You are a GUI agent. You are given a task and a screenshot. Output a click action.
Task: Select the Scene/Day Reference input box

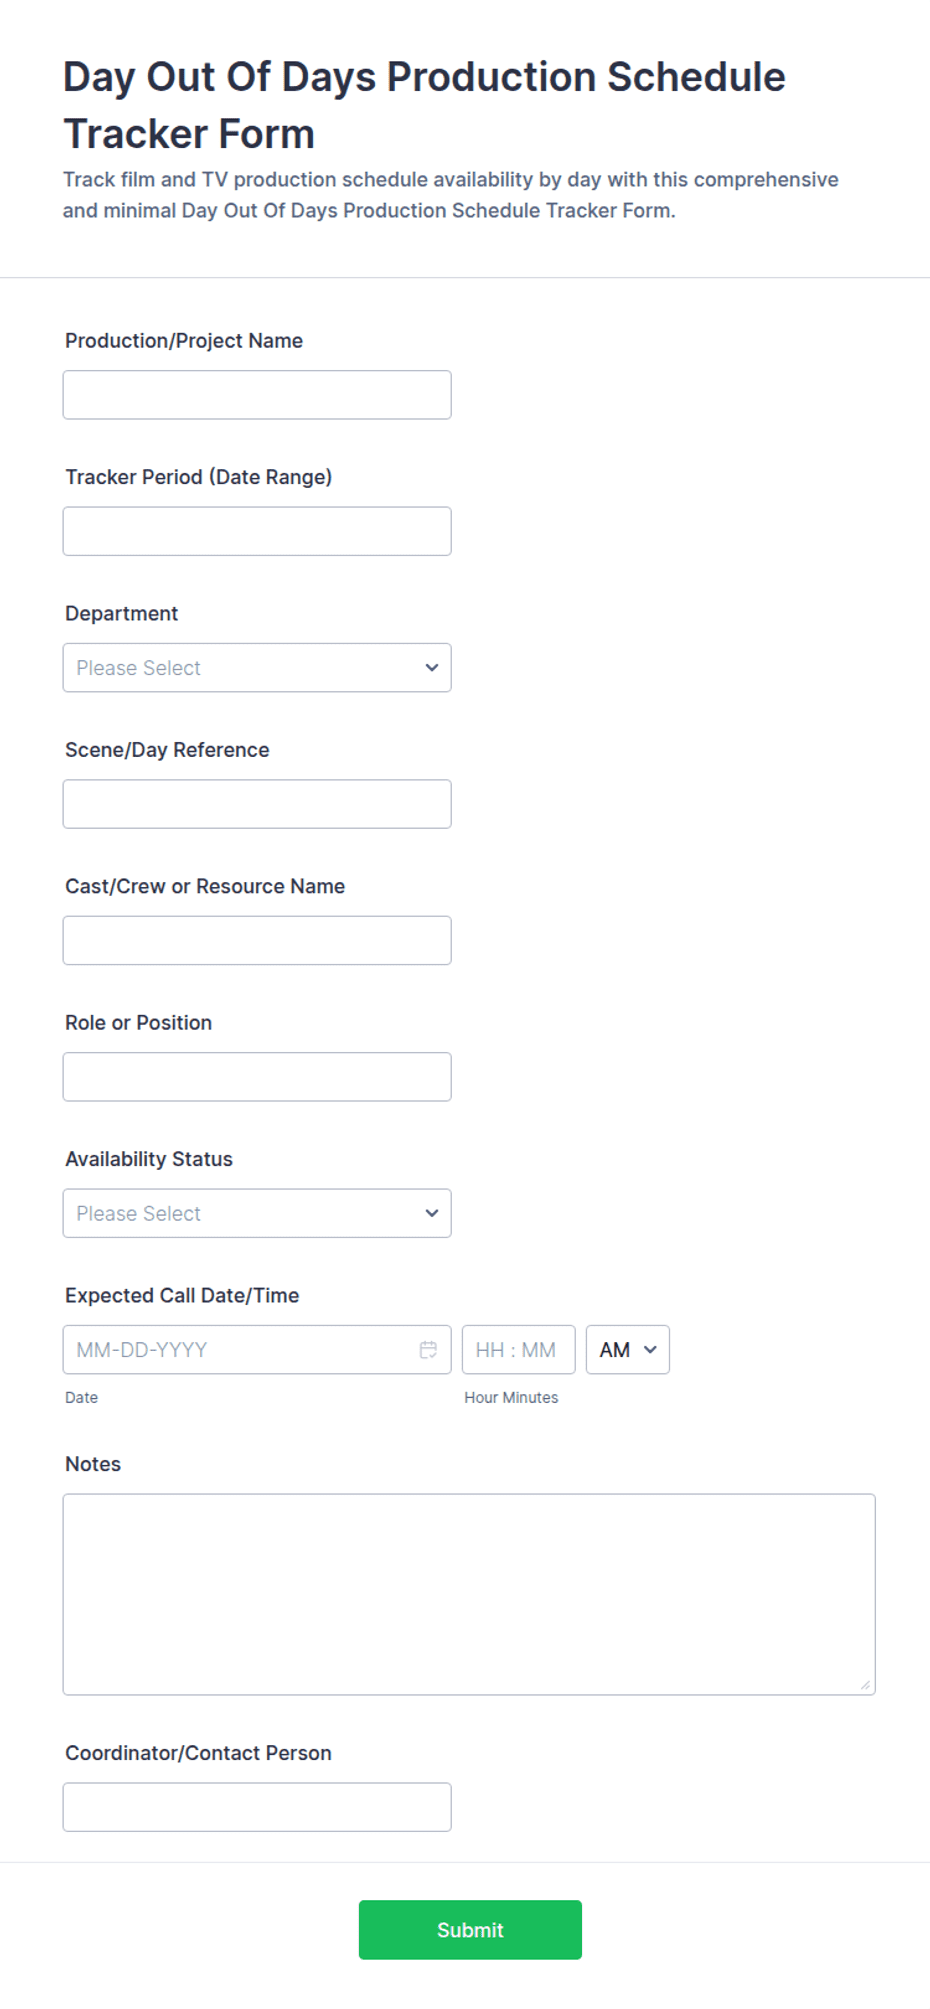click(257, 804)
